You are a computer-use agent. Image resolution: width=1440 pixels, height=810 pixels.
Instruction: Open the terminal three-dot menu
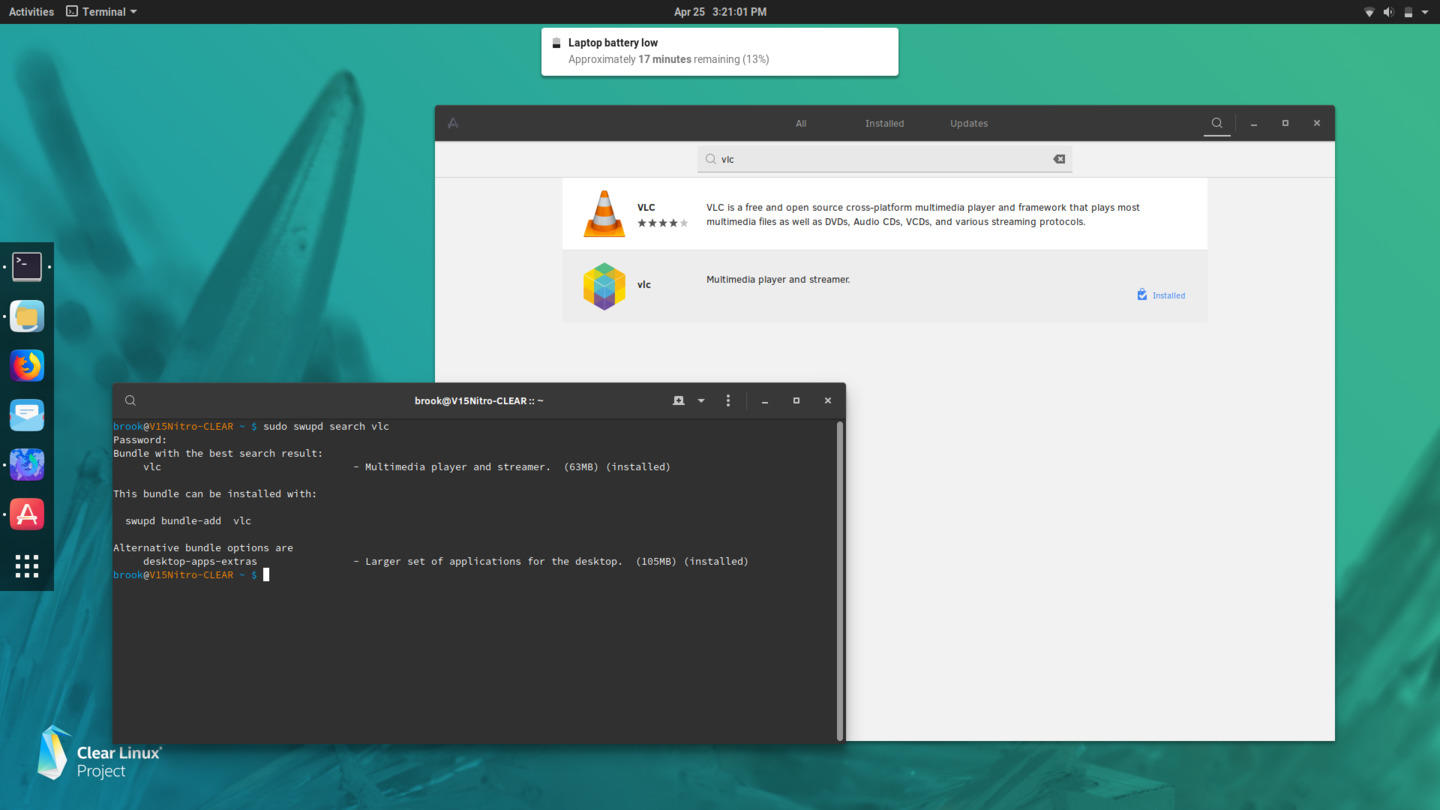728,400
